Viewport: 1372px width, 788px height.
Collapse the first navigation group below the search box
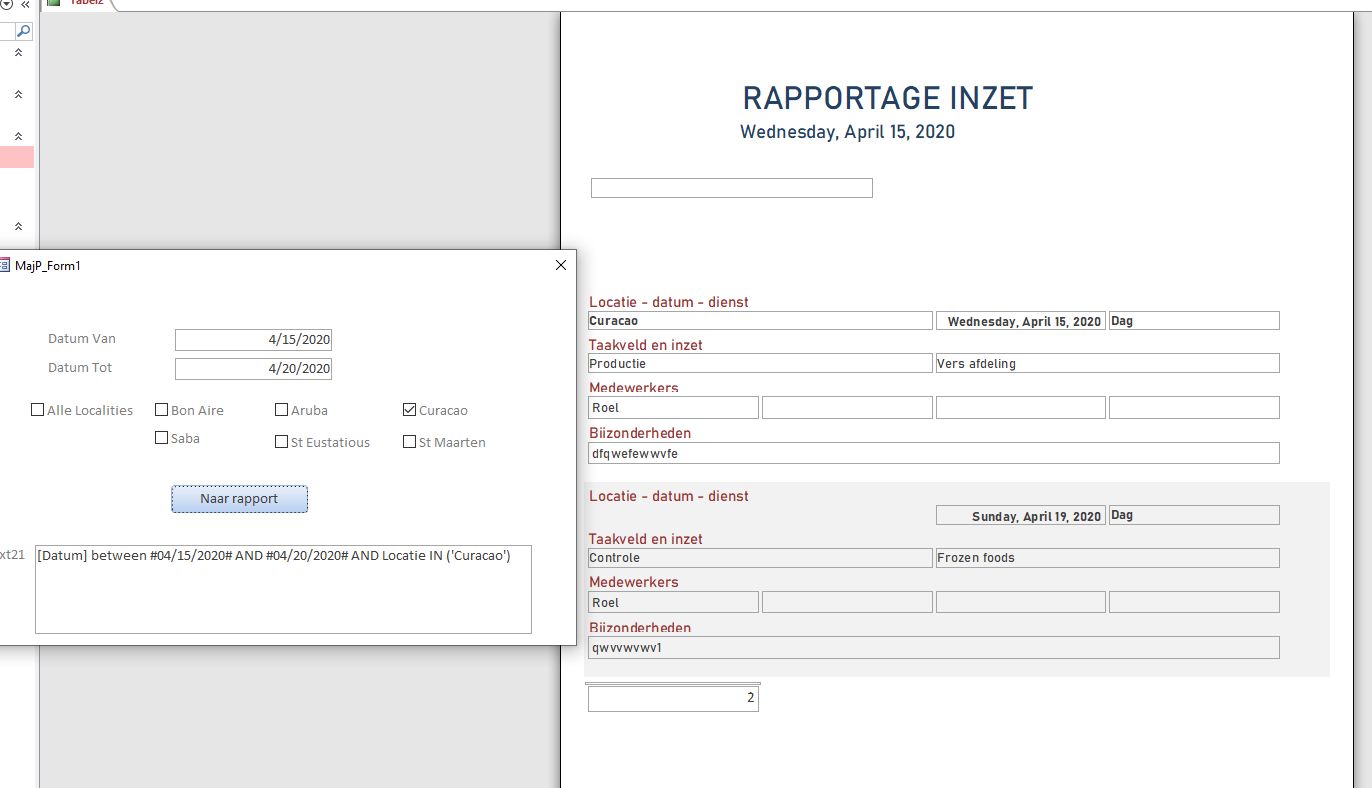coord(19,53)
